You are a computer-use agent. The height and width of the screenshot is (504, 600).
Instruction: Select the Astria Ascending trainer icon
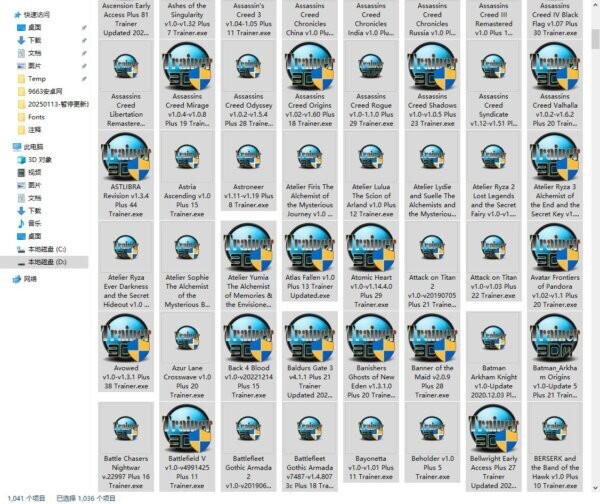187,157
